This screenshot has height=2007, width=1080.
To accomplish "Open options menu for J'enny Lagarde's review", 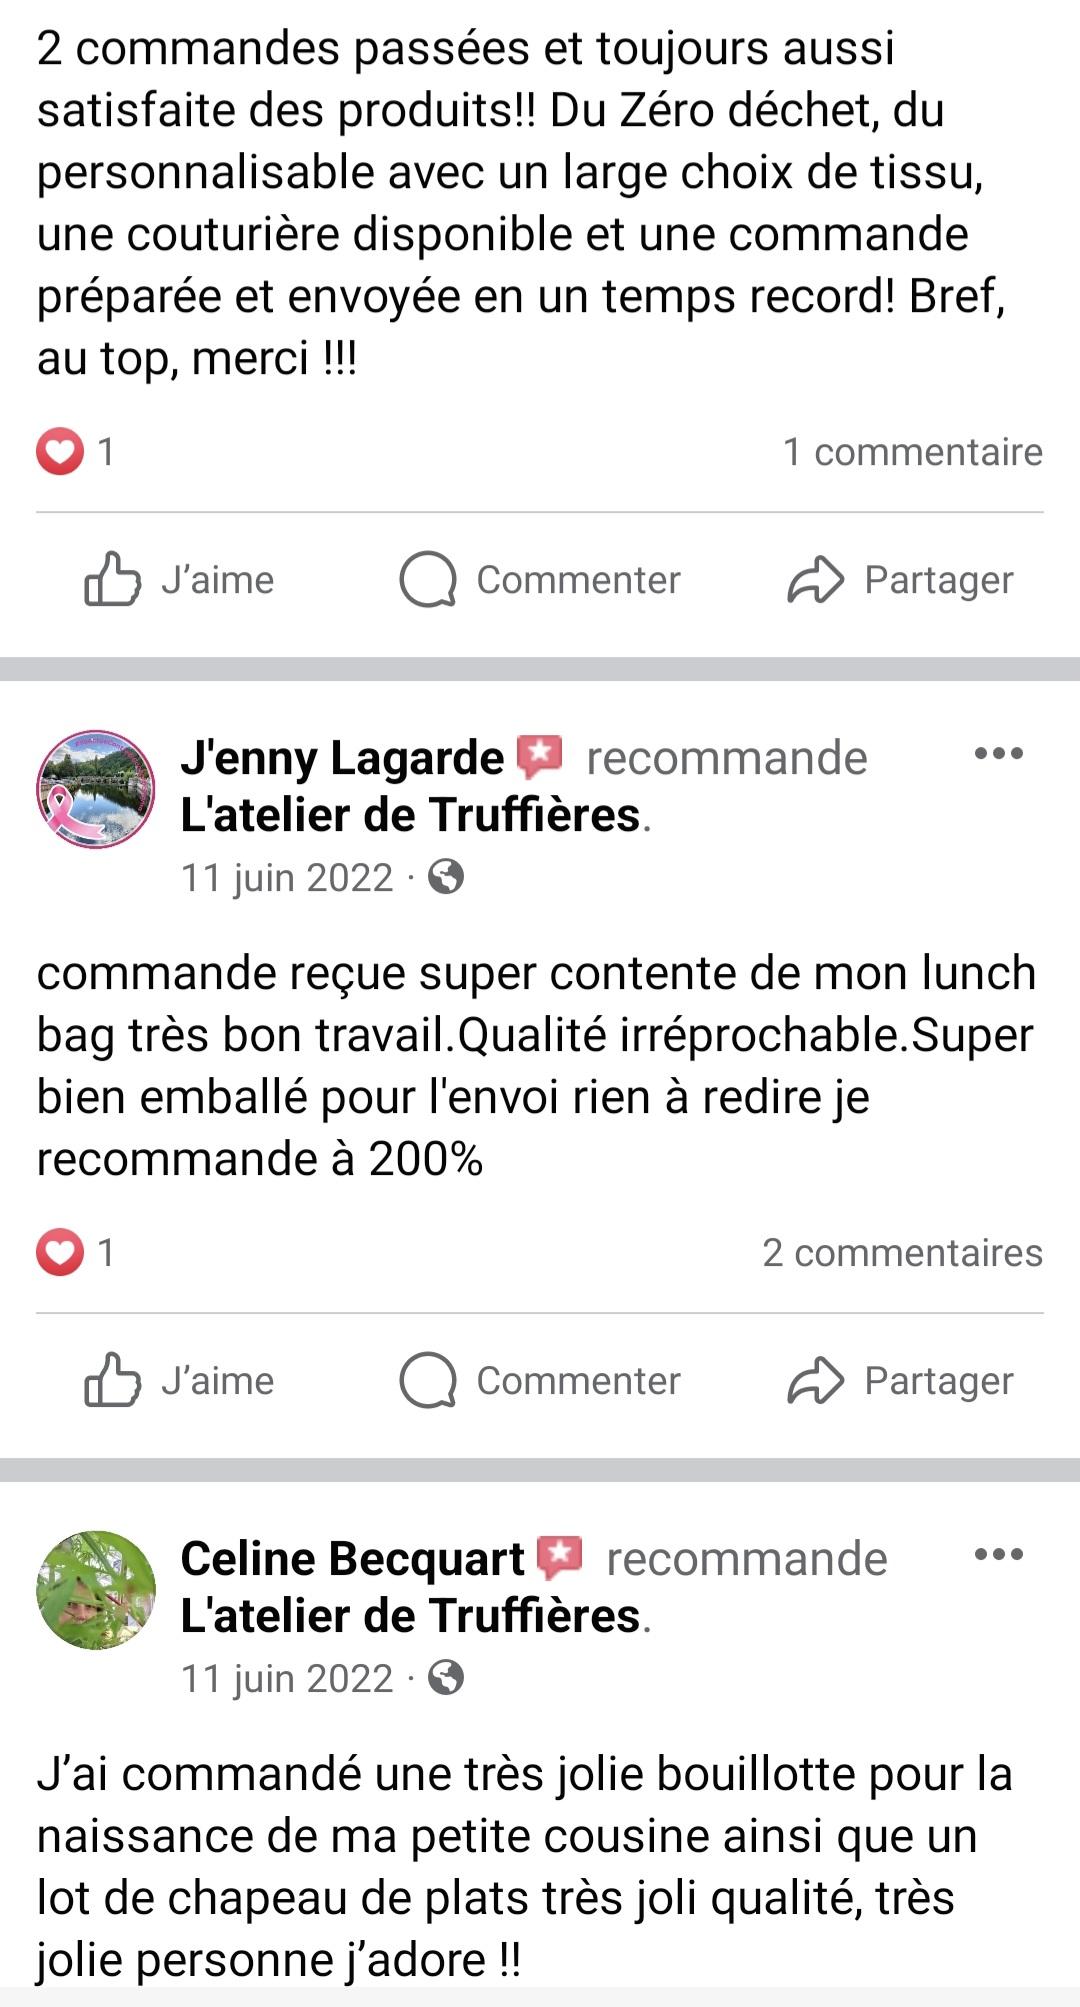I will tap(998, 754).
